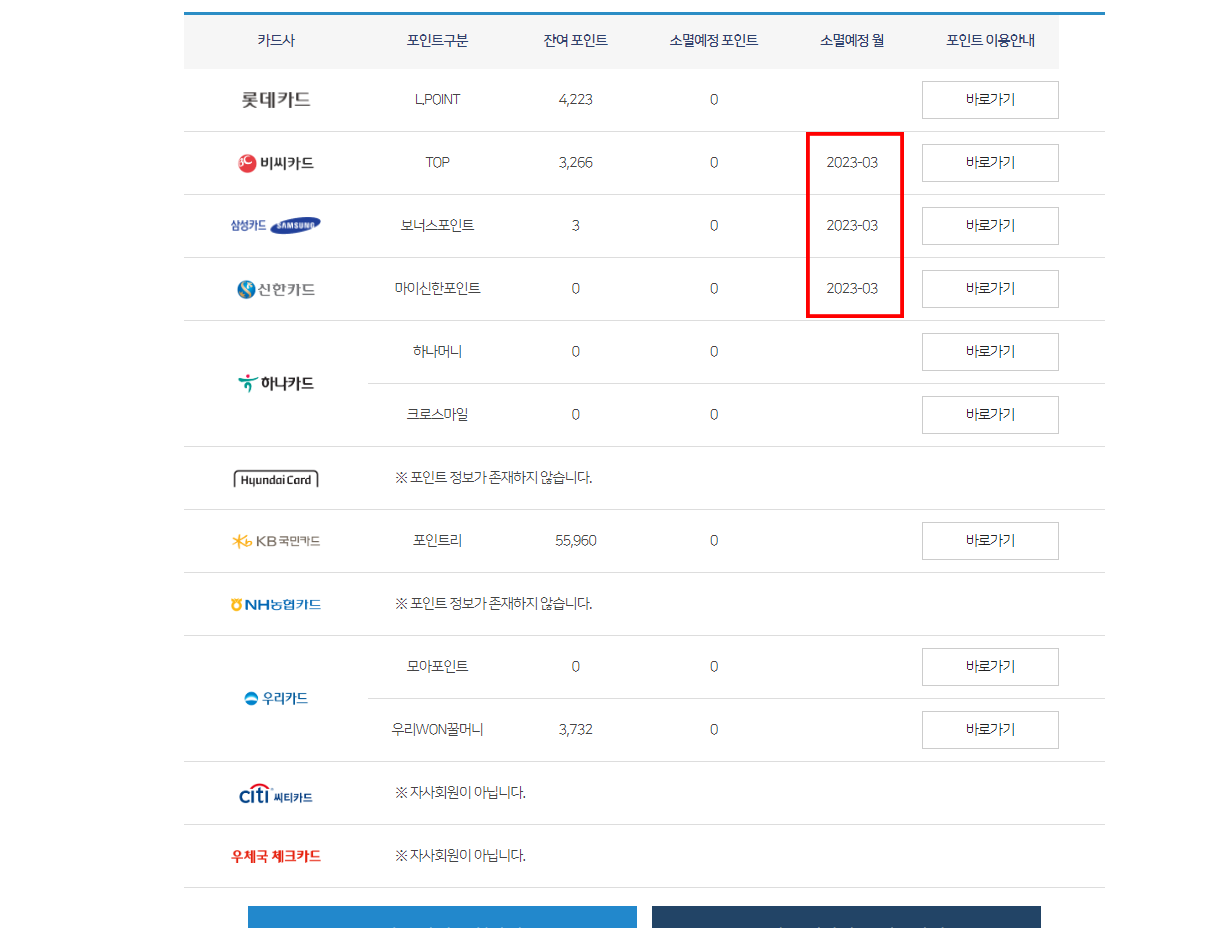The image size is (1230, 928).
Task: Select the 하나머니 cell
Action: (437, 352)
